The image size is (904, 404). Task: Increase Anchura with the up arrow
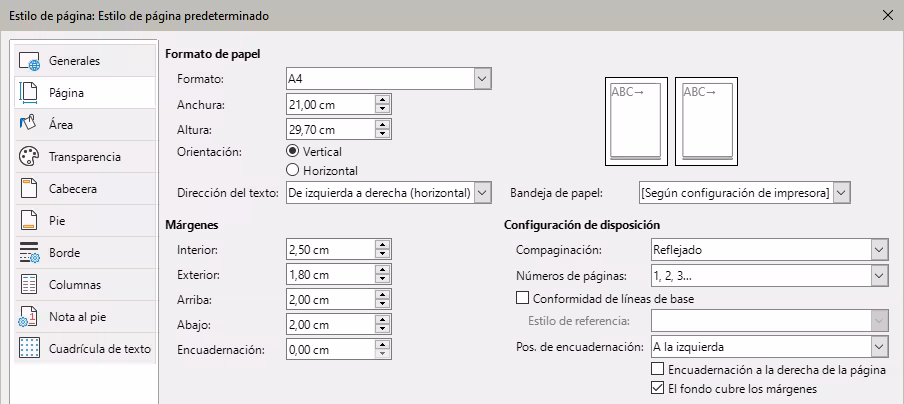(x=382, y=100)
